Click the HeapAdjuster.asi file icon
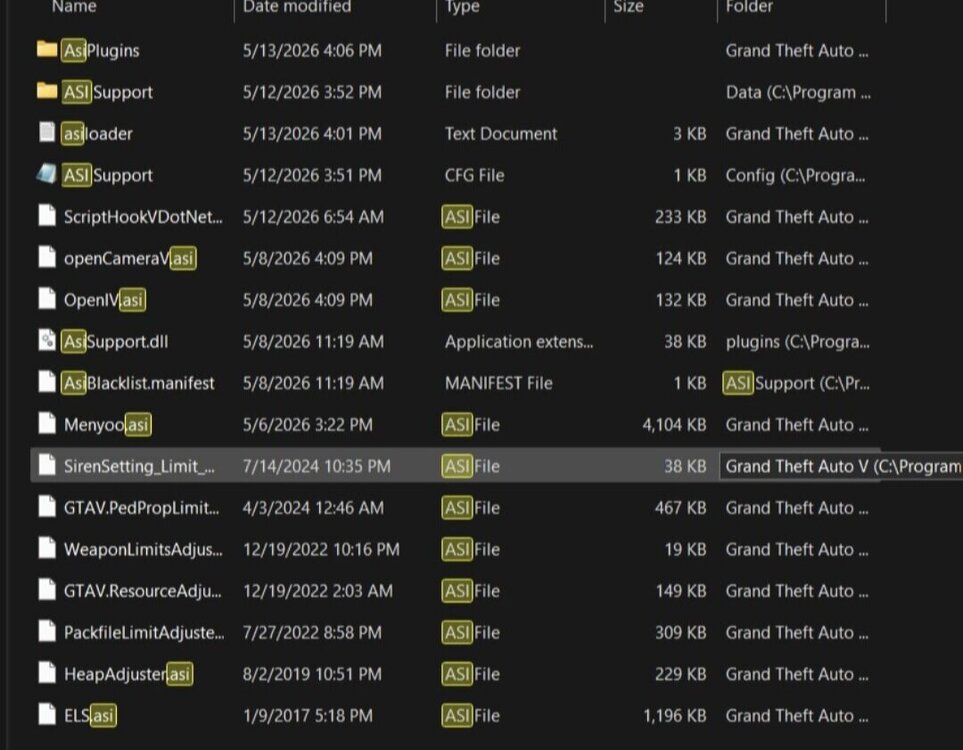The height and width of the screenshot is (750, 963). coord(47,673)
